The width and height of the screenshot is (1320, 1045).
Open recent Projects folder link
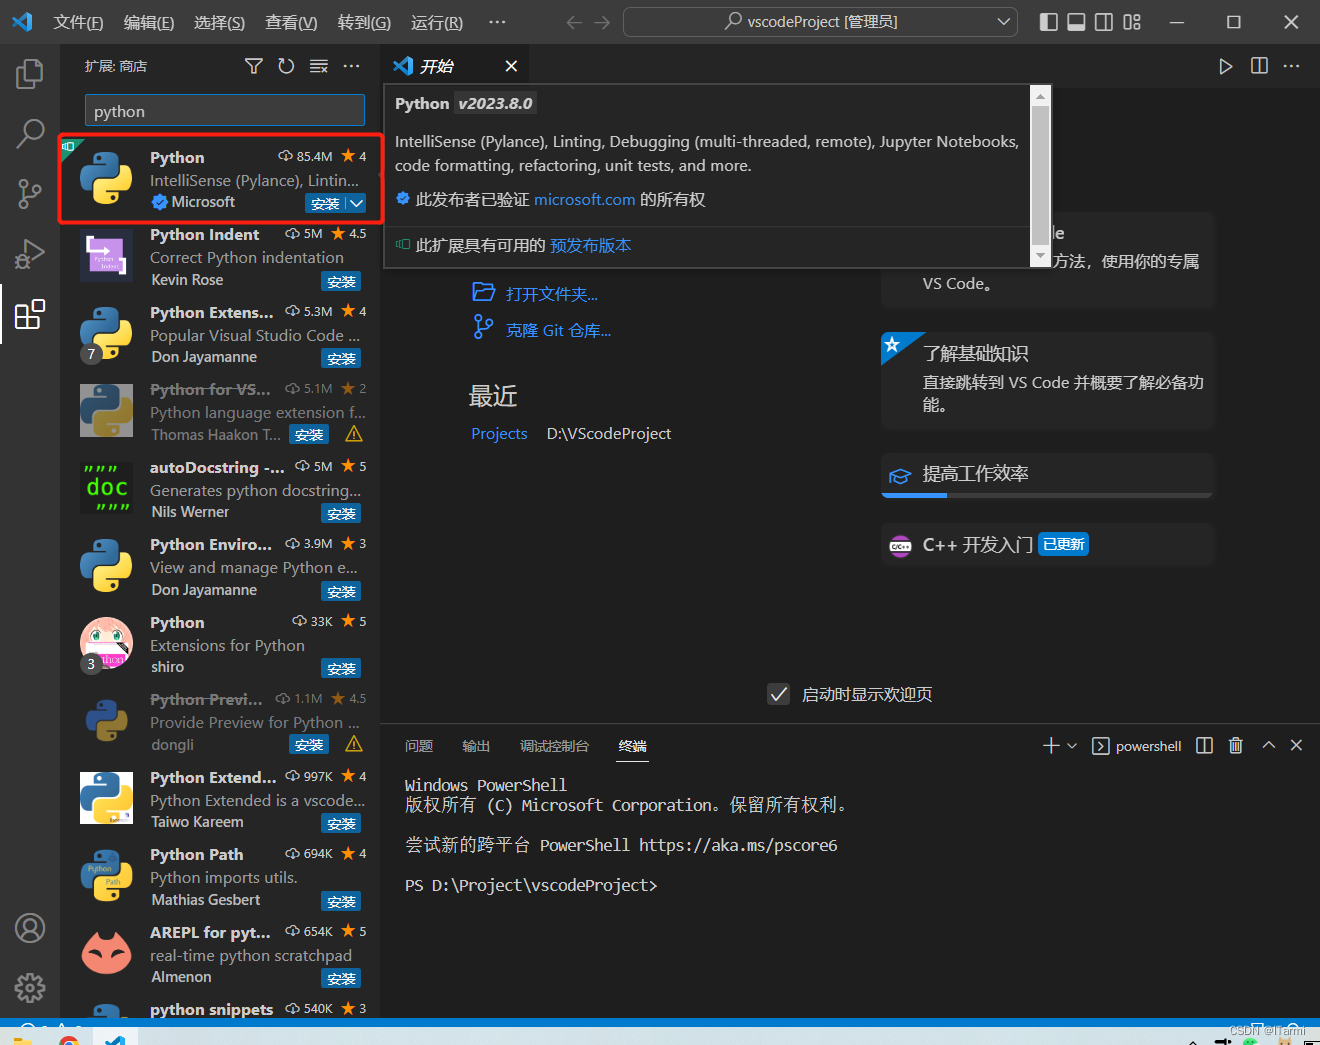pos(499,433)
